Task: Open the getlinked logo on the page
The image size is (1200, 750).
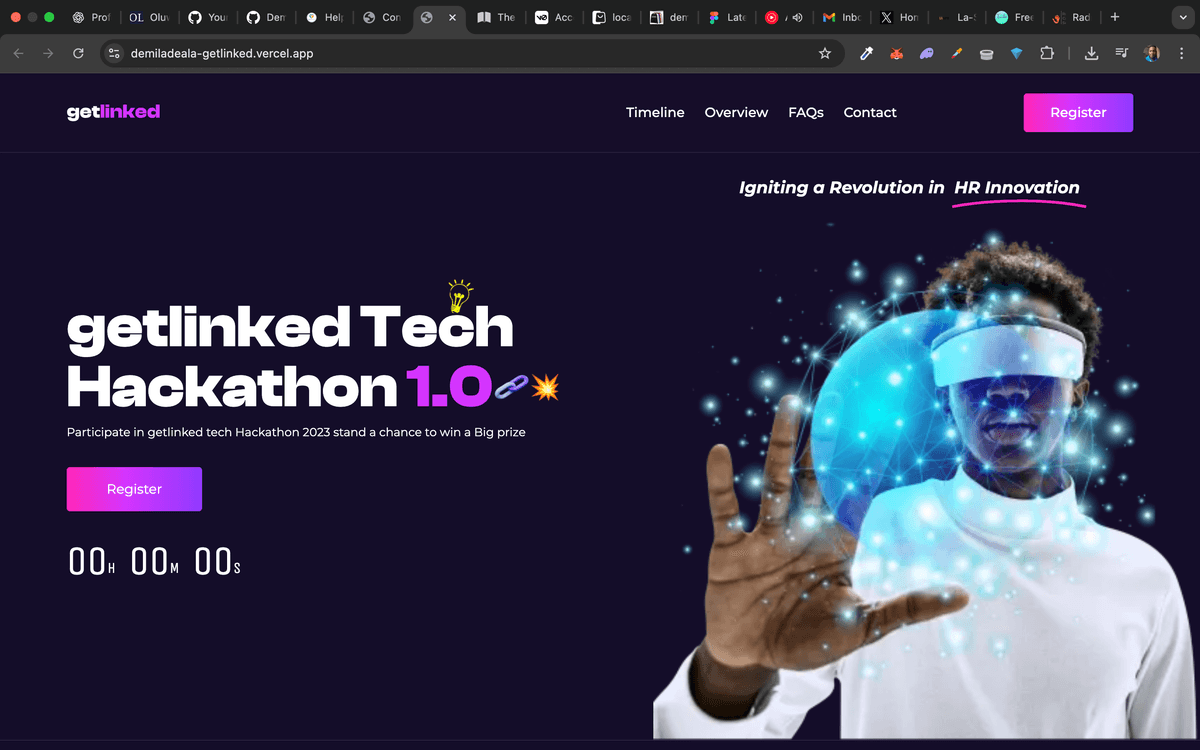Action: [x=113, y=112]
